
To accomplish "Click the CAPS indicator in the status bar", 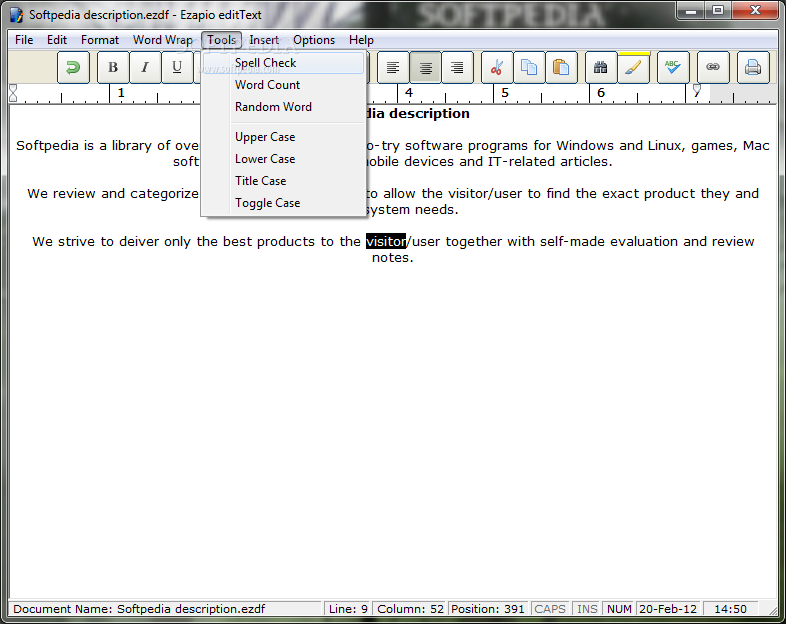I will (x=549, y=609).
